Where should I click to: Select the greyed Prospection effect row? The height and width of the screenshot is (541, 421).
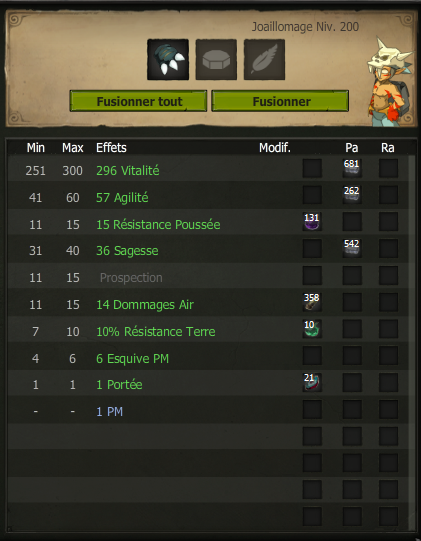point(208,277)
